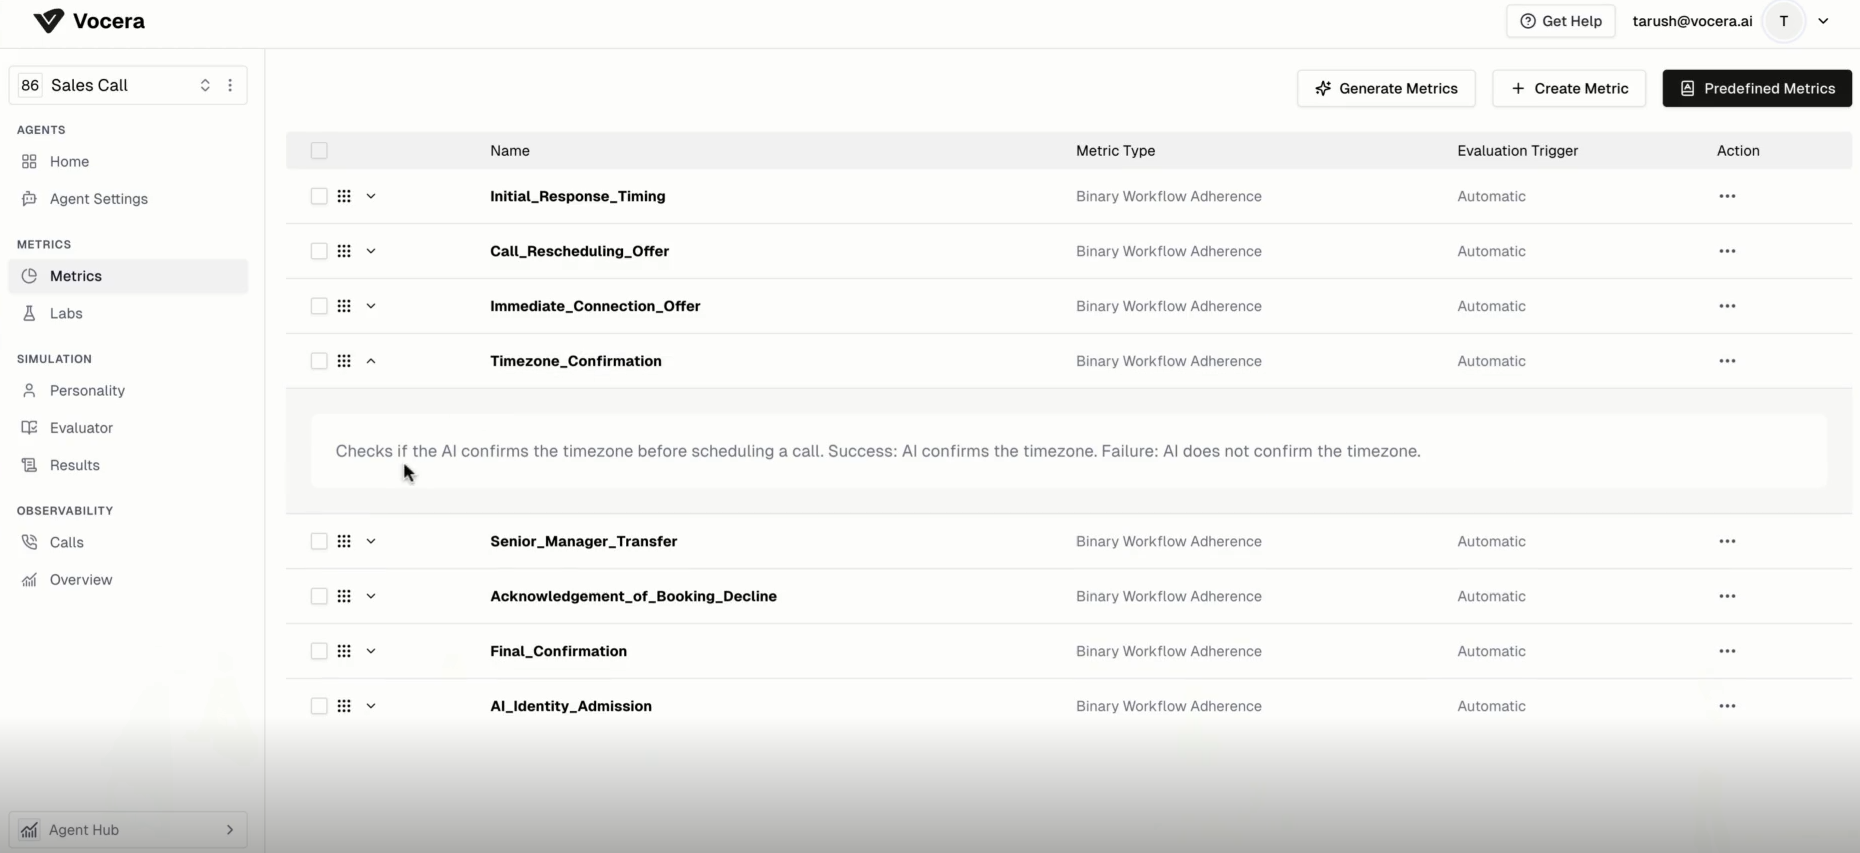Expand the Call_Rescheduling_Offer row
The width and height of the screenshot is (1860, 853).
pos(371,251)
